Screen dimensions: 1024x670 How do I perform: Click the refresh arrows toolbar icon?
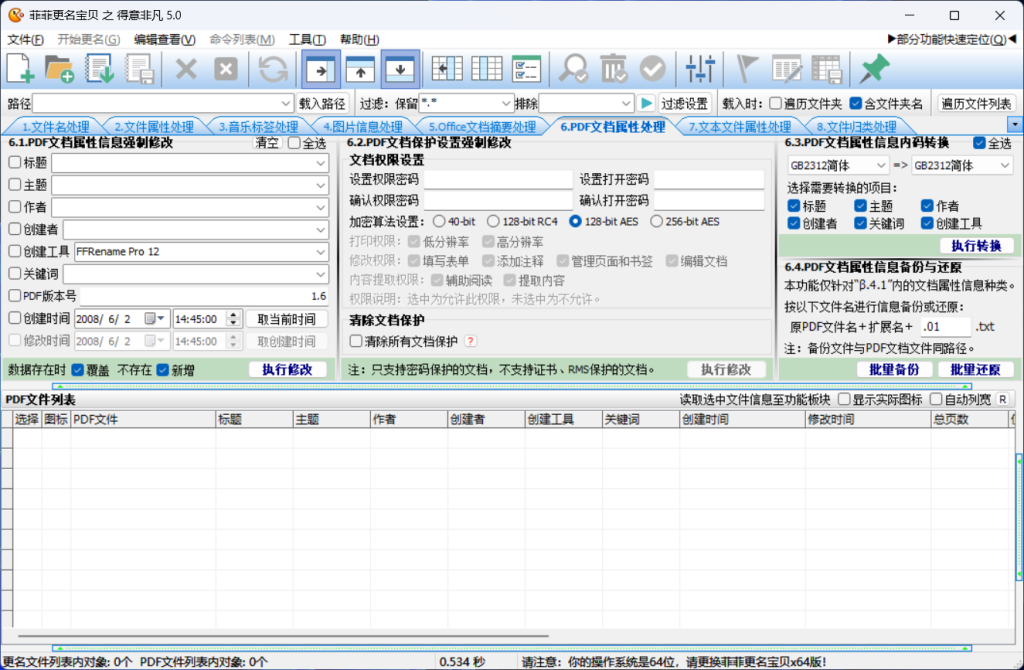click(x=273, y=68)
